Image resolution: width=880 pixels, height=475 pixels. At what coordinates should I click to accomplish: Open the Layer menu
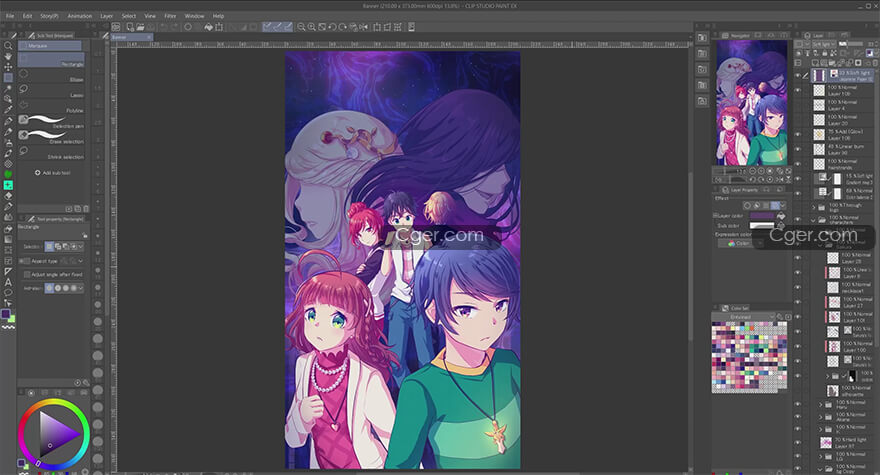[x=107, y=16]
